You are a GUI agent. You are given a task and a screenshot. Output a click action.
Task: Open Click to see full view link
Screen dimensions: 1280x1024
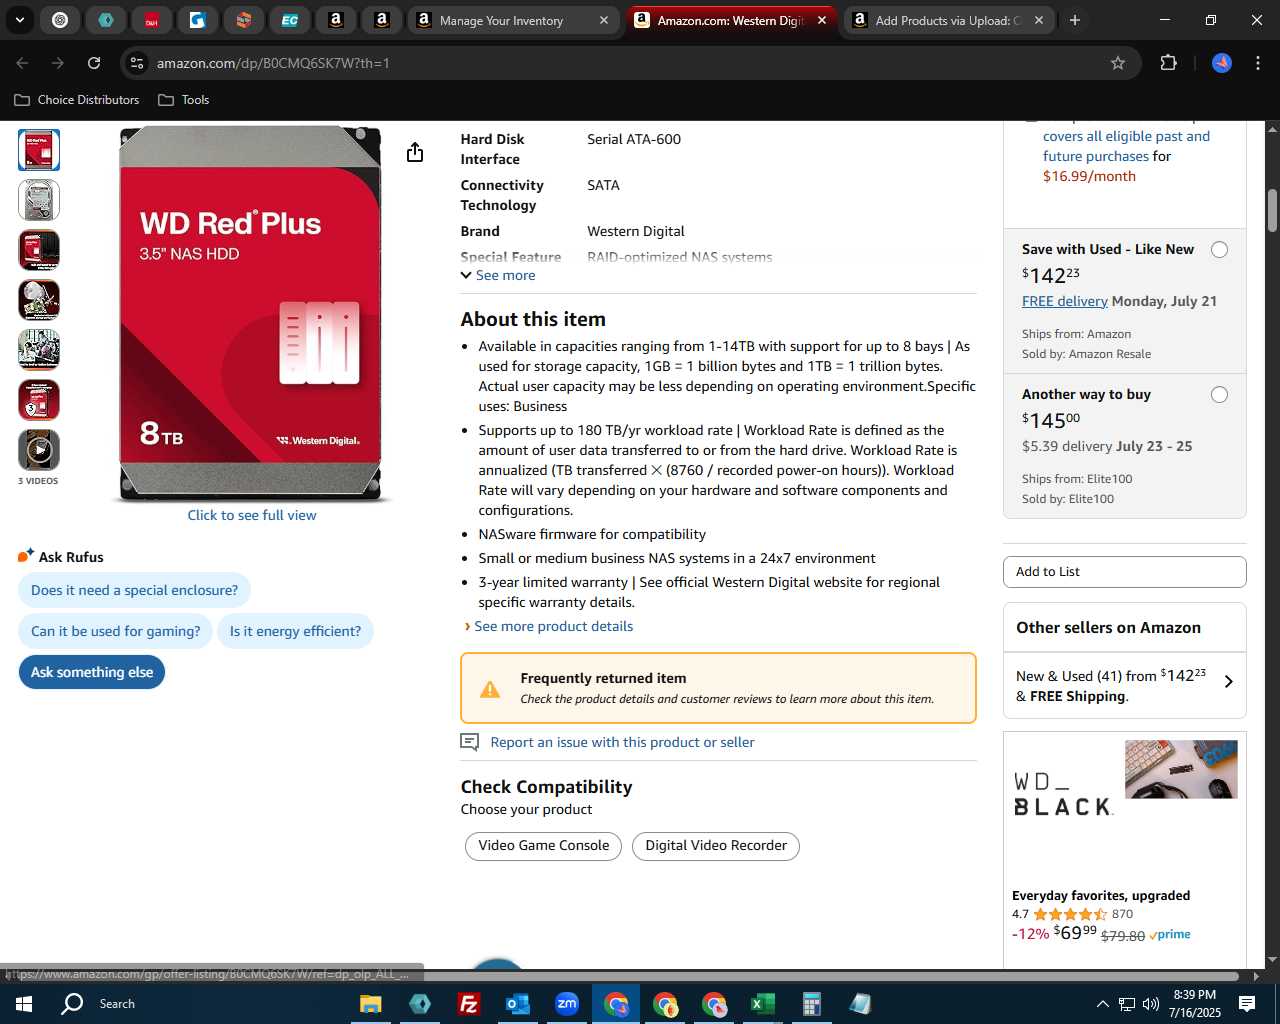click(252, 515)
